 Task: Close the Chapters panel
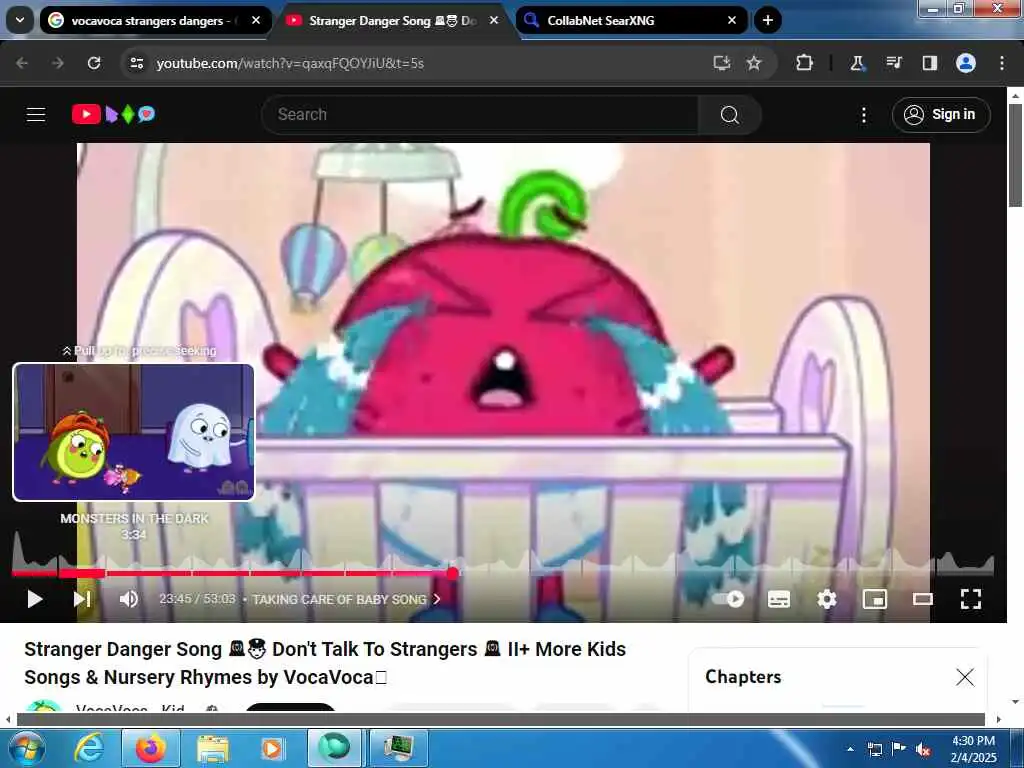[965, 677]
